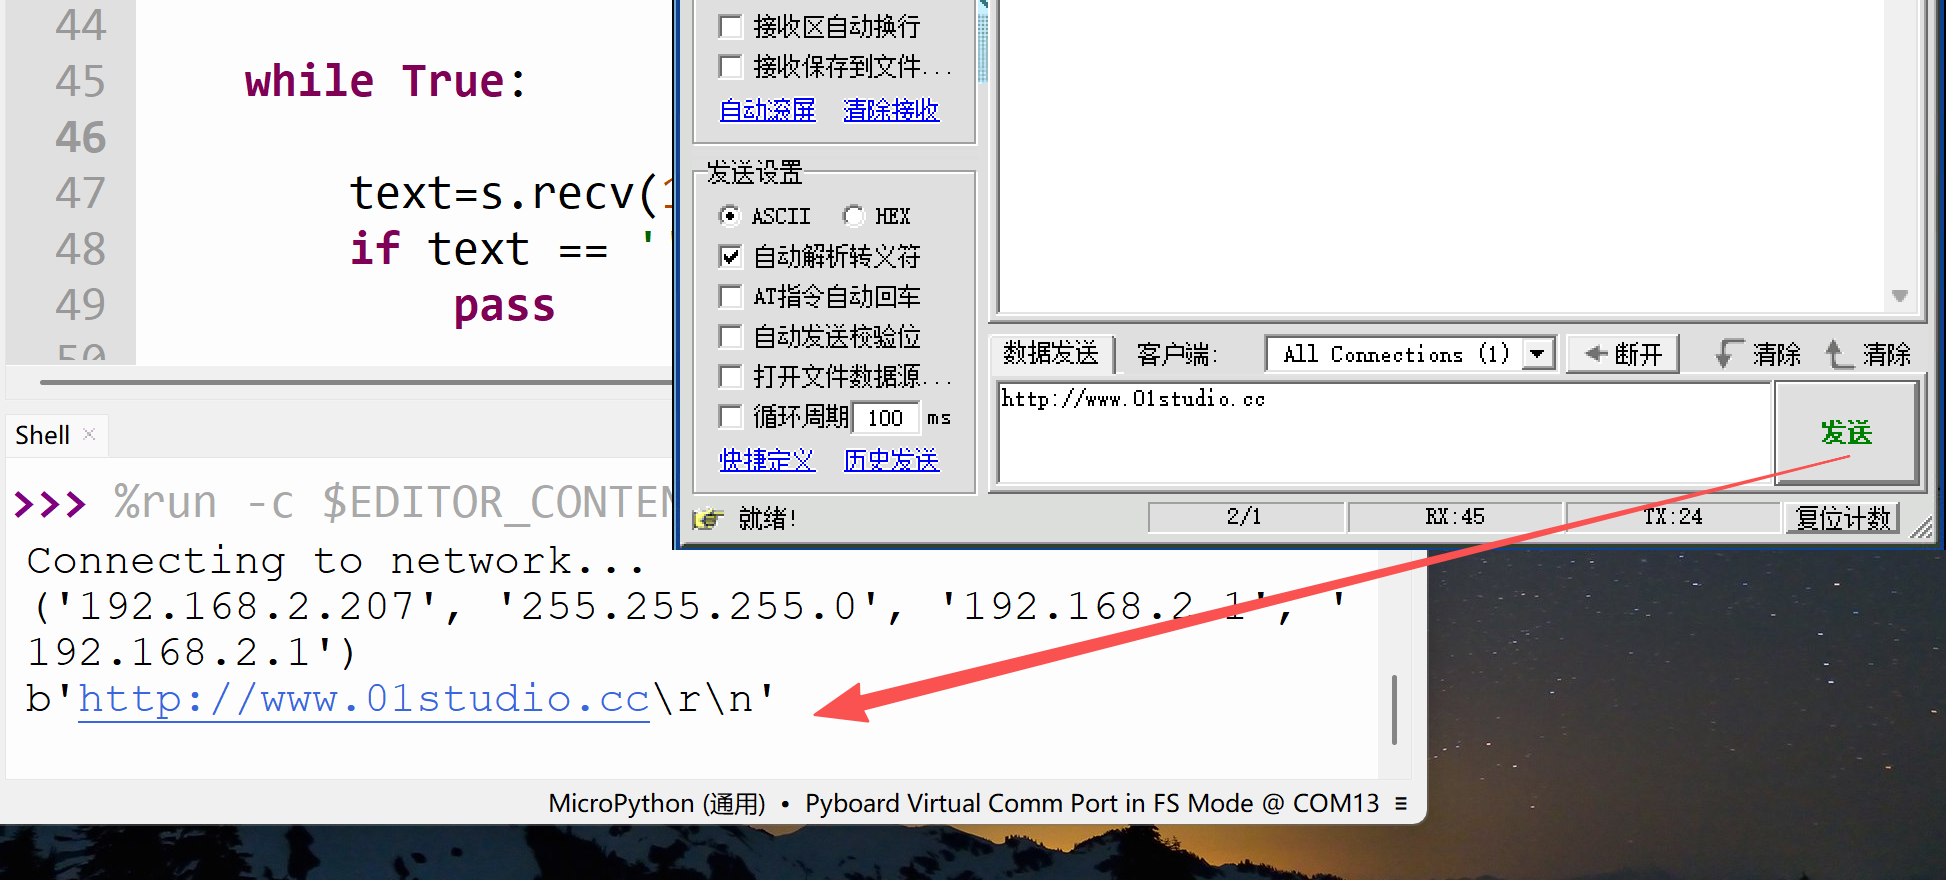Enable the AT指令自动回车 checkbox
Screen dimensions: 1946x880
coord(731,297)
